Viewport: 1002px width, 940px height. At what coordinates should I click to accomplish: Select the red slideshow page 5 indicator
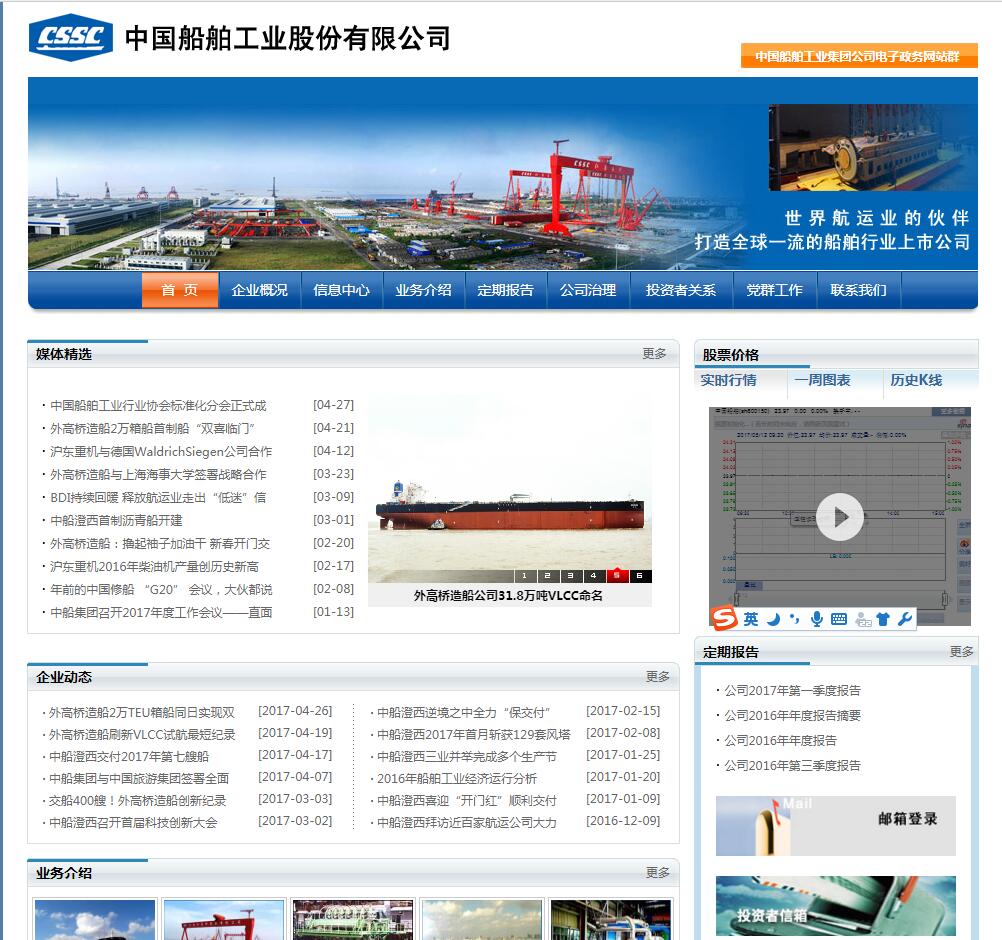point(617,576)
